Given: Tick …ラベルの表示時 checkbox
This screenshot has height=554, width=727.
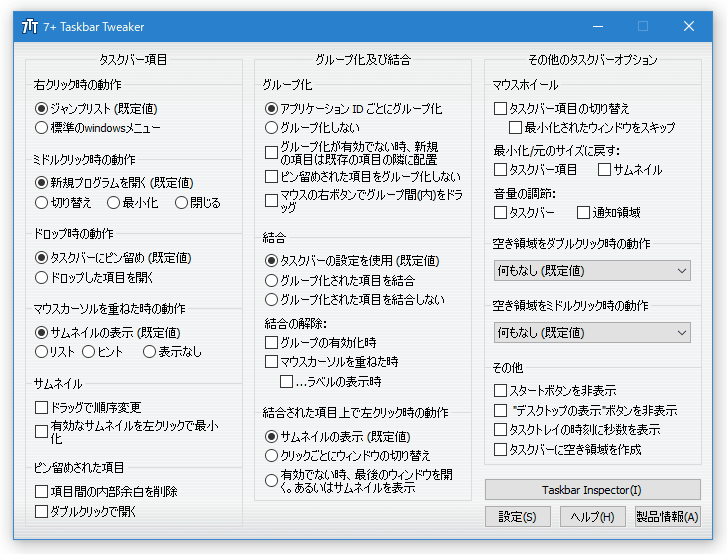Looking at the screenshot, I should coord(287,382).
